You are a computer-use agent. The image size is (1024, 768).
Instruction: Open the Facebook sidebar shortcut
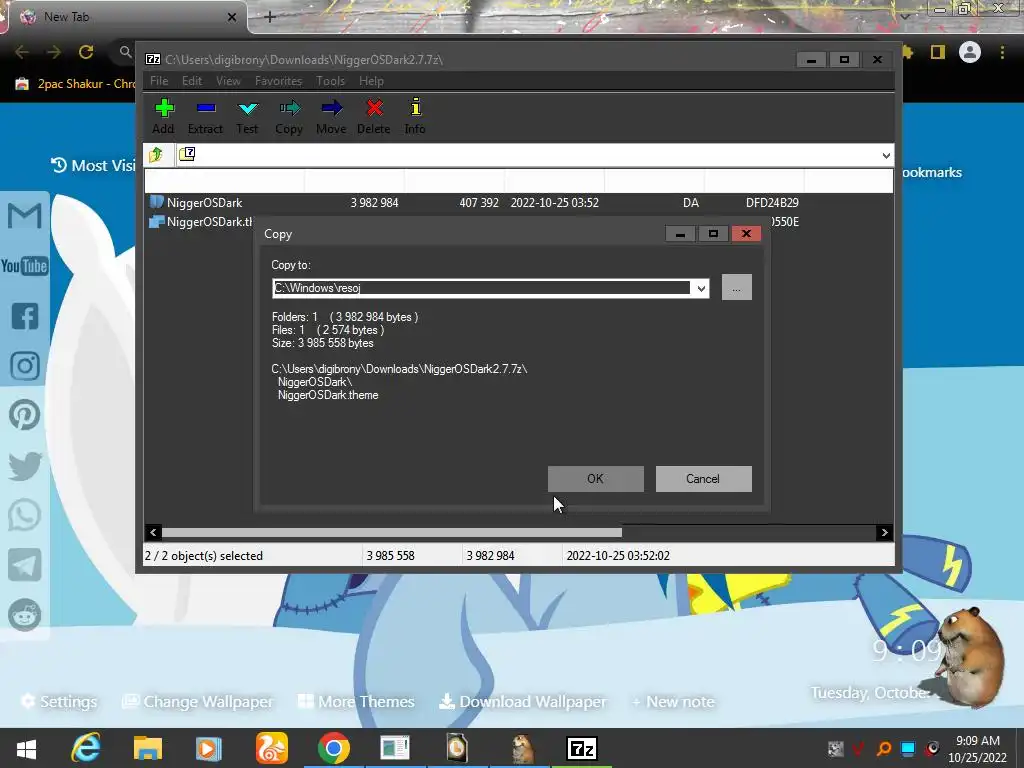pos(25,316)
